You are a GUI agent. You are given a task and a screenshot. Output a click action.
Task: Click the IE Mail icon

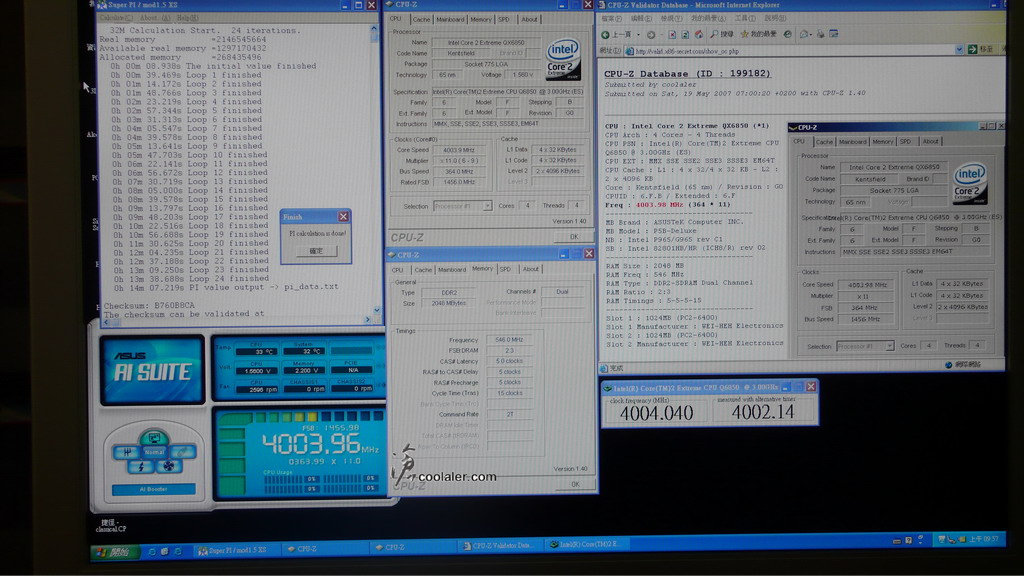(x=804, y=35)
